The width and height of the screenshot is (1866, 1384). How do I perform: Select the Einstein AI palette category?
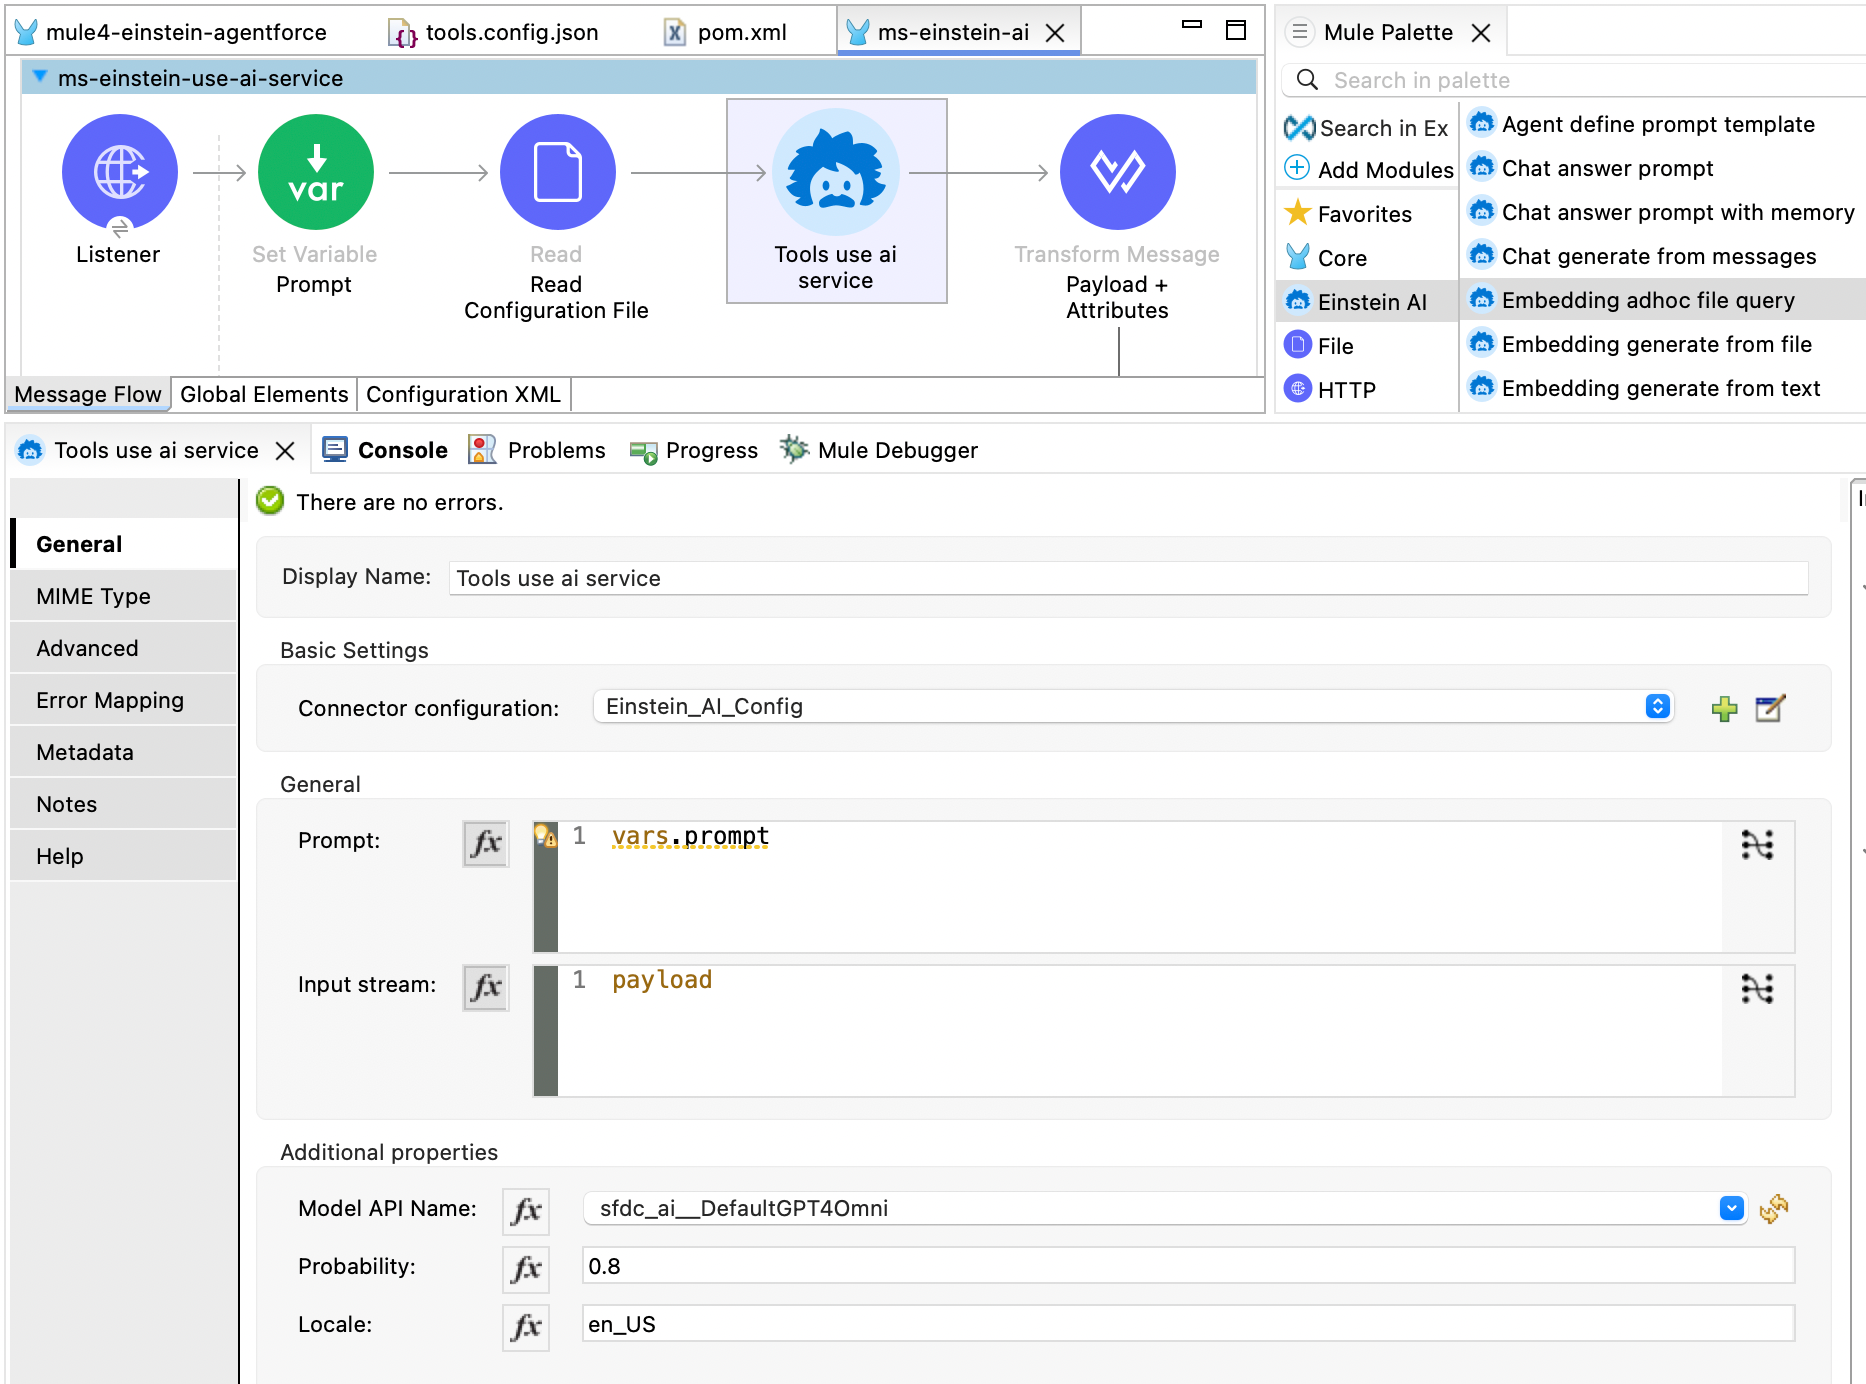1368,301
